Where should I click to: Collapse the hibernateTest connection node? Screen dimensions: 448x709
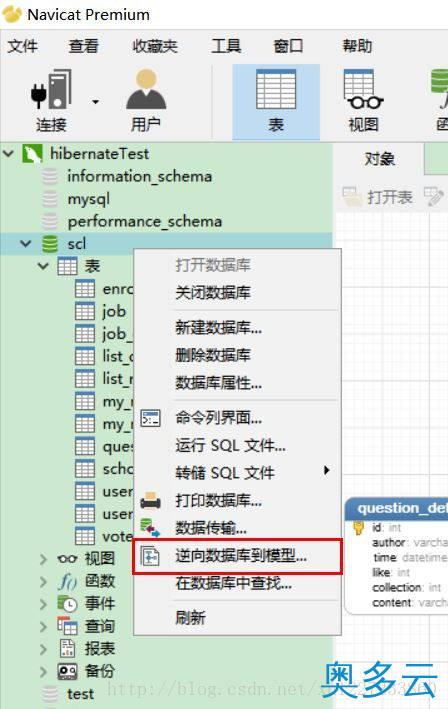click(9, 153)
